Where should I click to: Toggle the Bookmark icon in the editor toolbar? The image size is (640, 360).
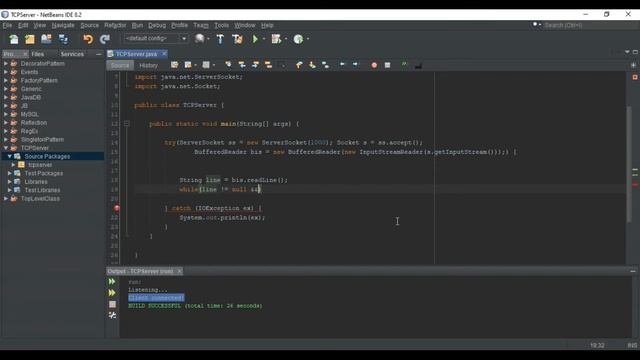(325, 65)
